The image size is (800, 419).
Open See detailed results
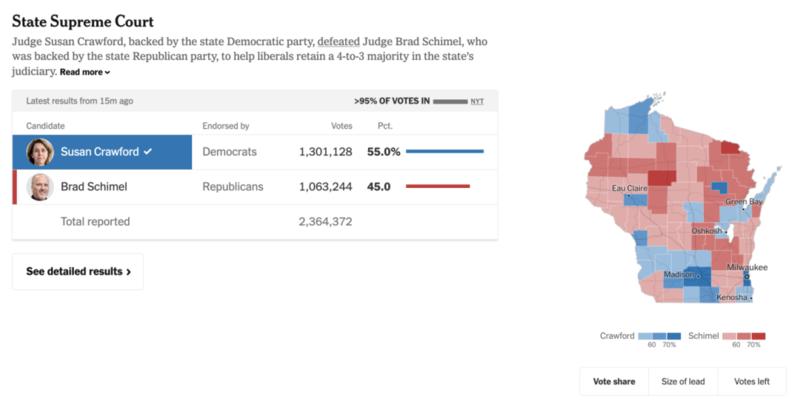point(78,271)
